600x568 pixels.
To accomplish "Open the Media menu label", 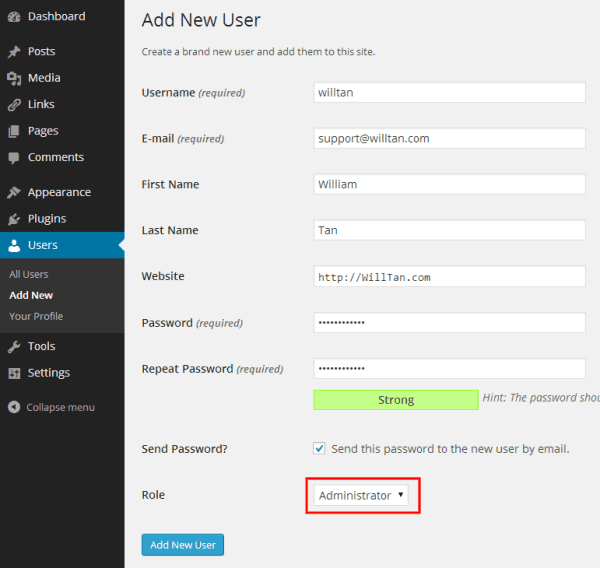I will coord(44,78).
